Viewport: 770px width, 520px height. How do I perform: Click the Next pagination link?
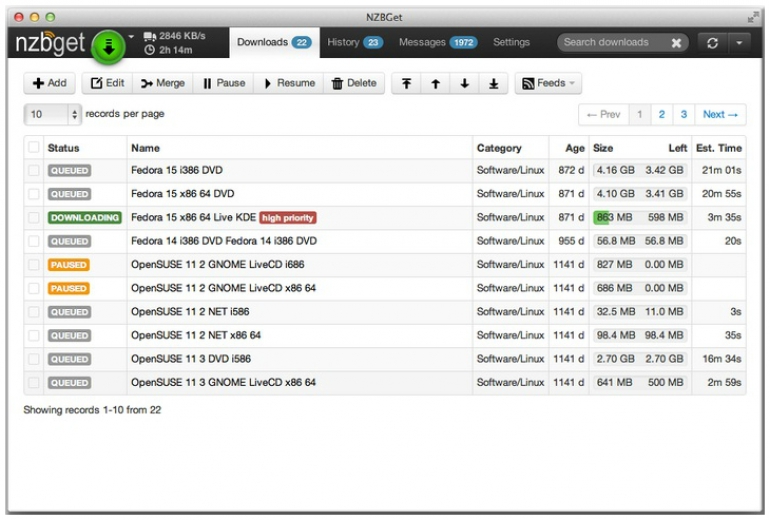720,114
